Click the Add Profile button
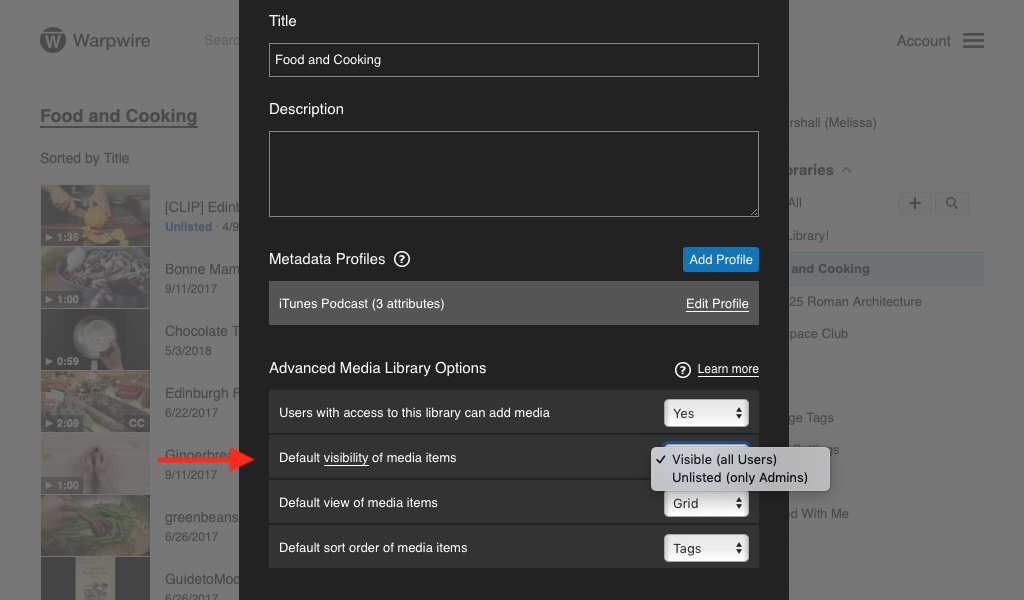 point(720,259)
